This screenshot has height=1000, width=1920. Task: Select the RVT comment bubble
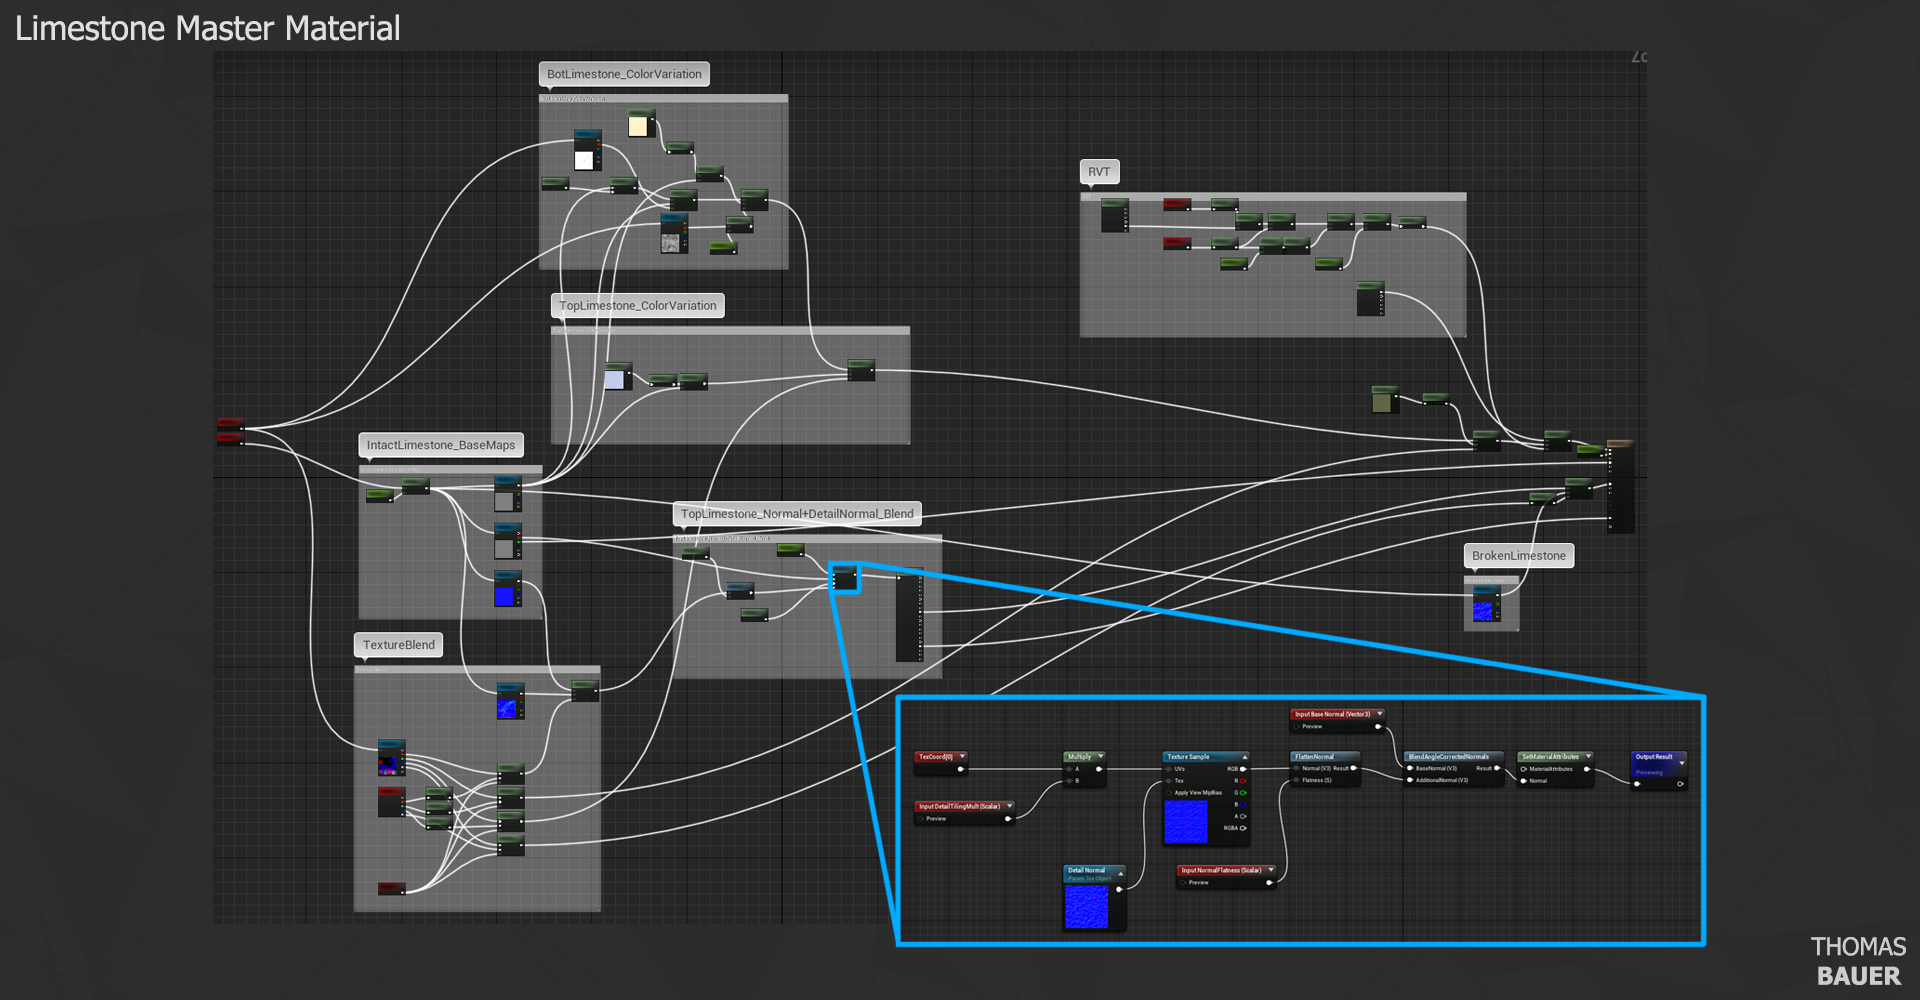click(1098, 172)
